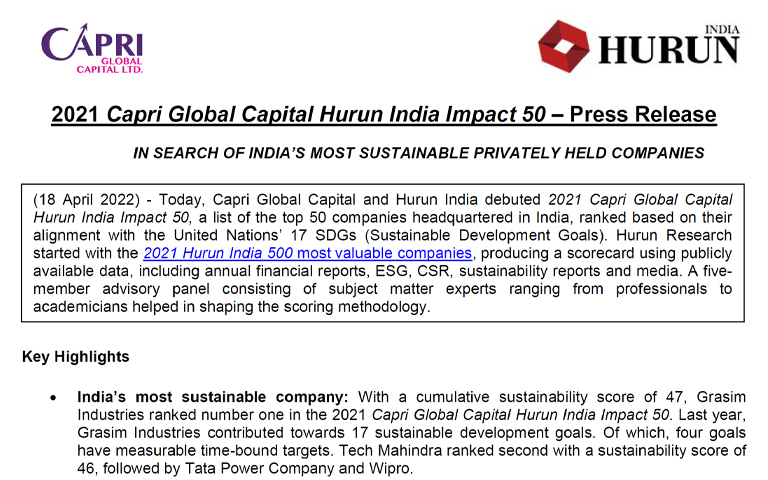768x480 pixels.
Task: Select the subtitle 'IN SEARCH OF INDIA'S MOST SUSTAINABLE'
Action: [302, 153]
